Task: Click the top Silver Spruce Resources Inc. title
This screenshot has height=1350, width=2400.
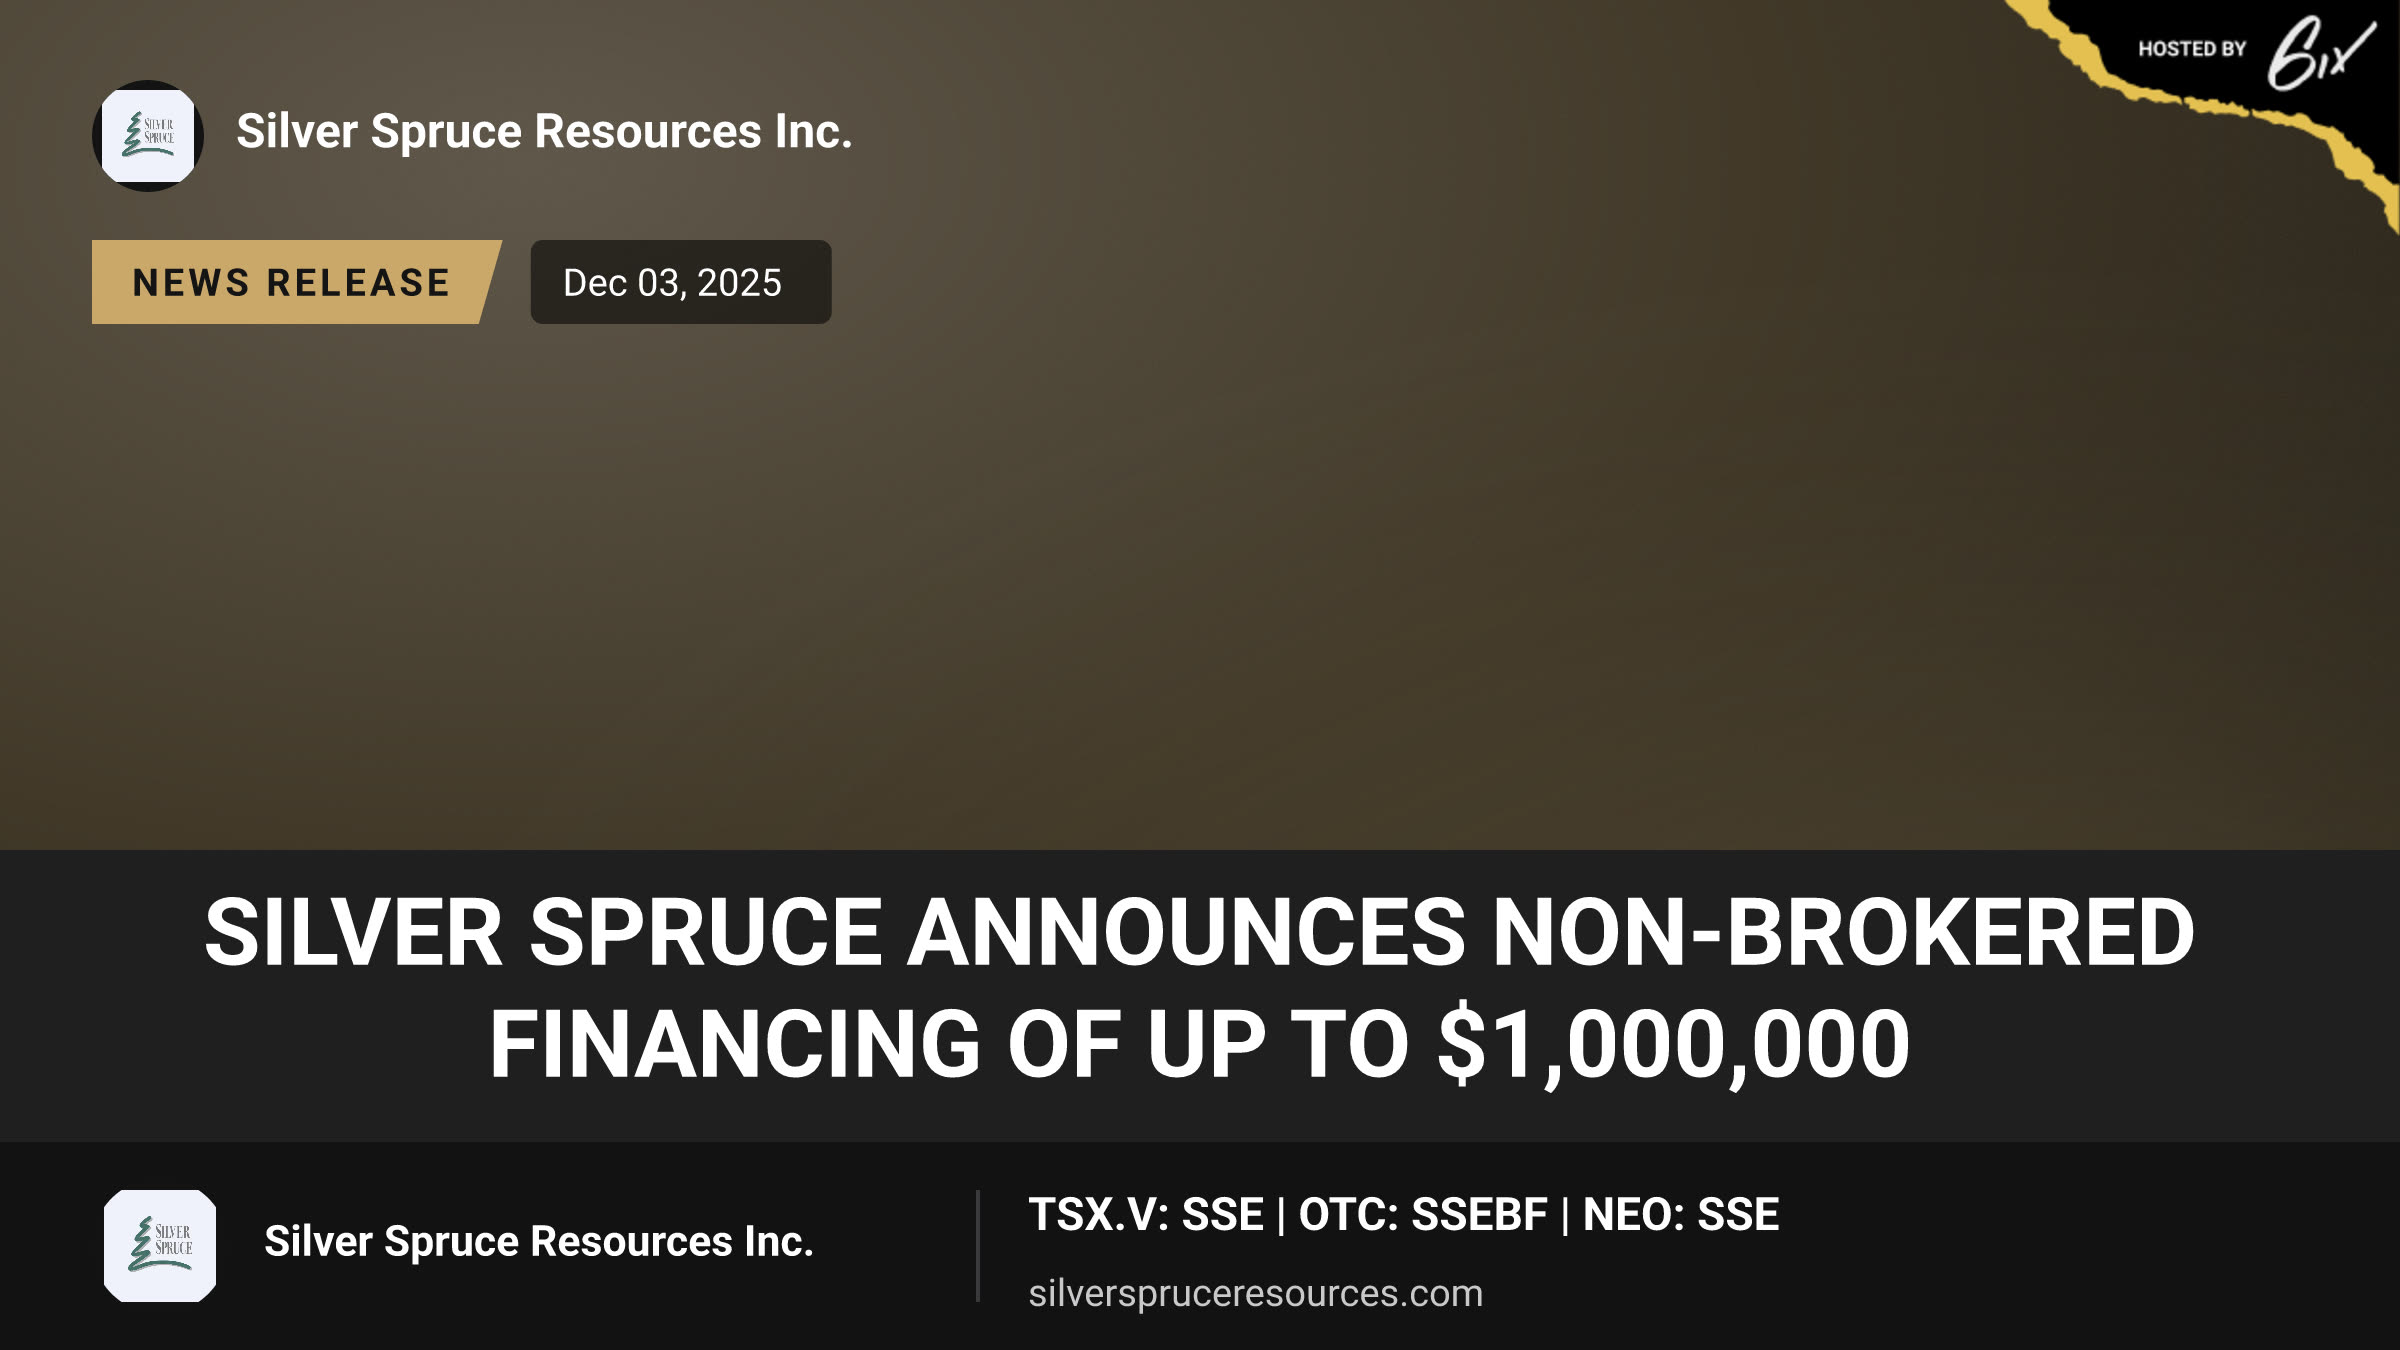Action: pos(544,132)
